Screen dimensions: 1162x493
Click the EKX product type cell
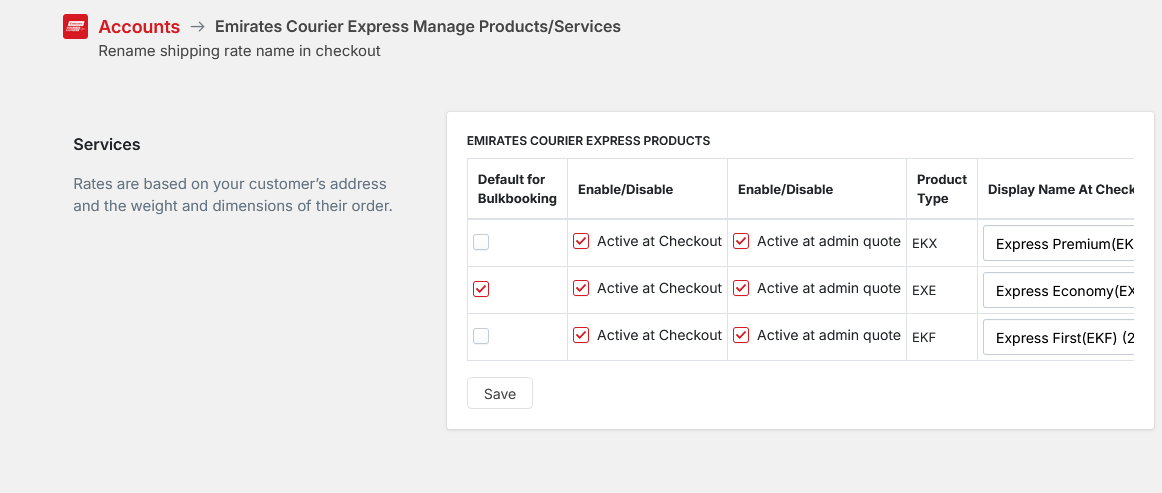tap(925, 242)
